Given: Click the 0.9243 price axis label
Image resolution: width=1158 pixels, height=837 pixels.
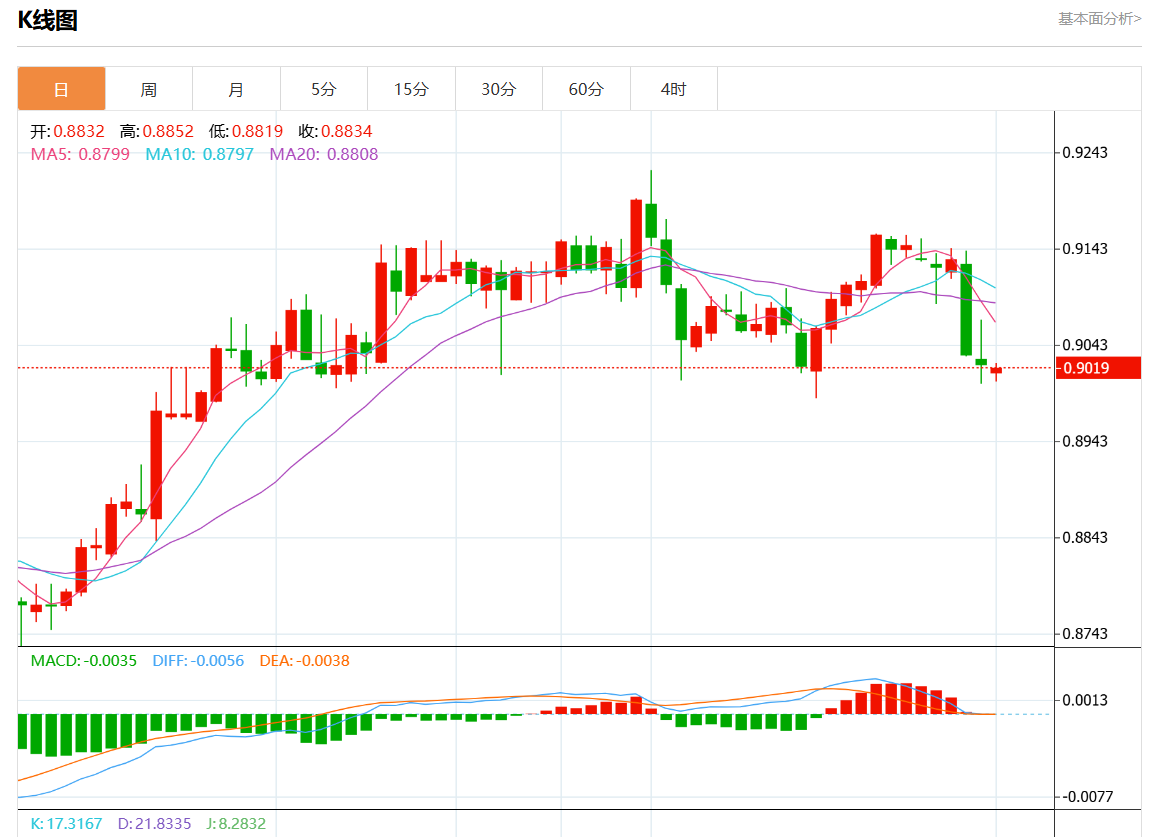Looking at the screenshot, I should 1085,153.
